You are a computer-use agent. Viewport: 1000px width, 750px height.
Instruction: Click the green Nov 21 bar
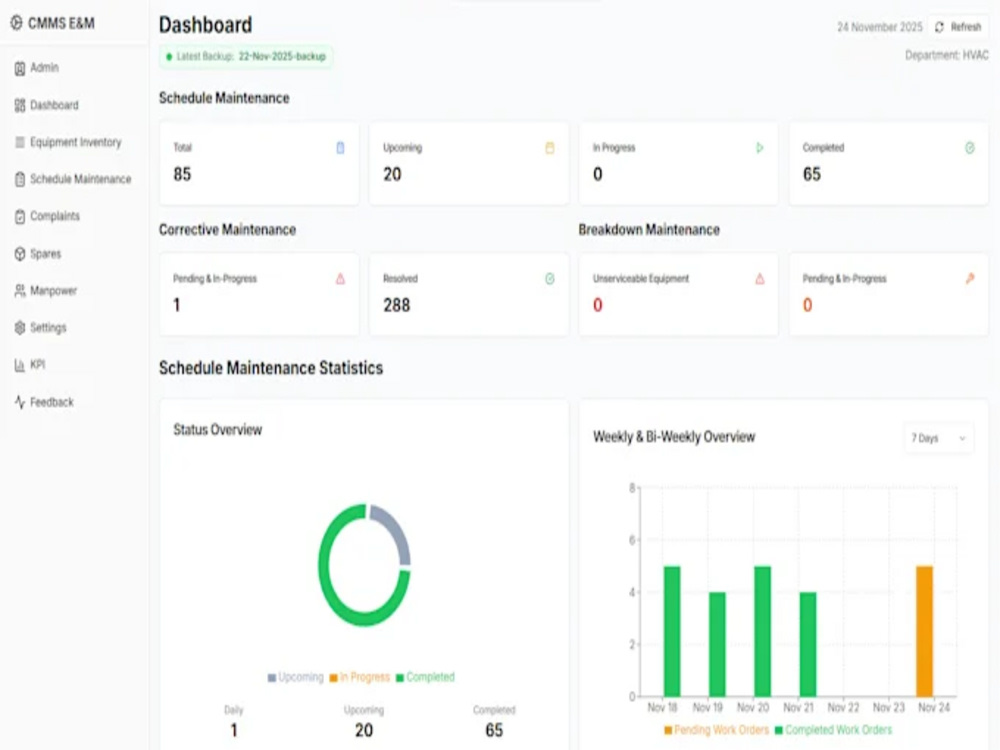click(x=807, y=644)
